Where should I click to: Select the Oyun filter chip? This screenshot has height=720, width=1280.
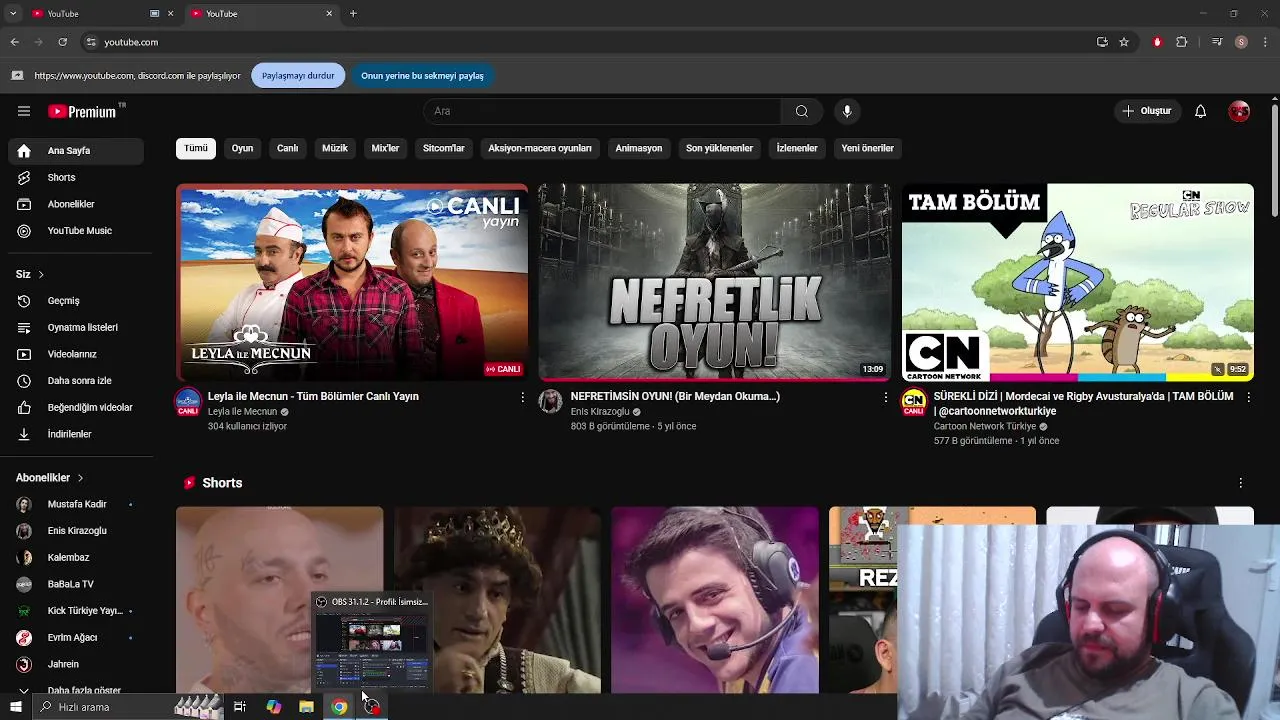242,148
